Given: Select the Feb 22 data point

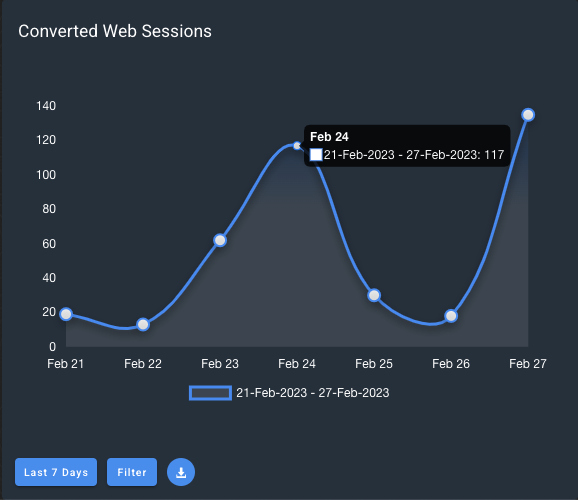Looking at the screenshot, I should [143, 324].
